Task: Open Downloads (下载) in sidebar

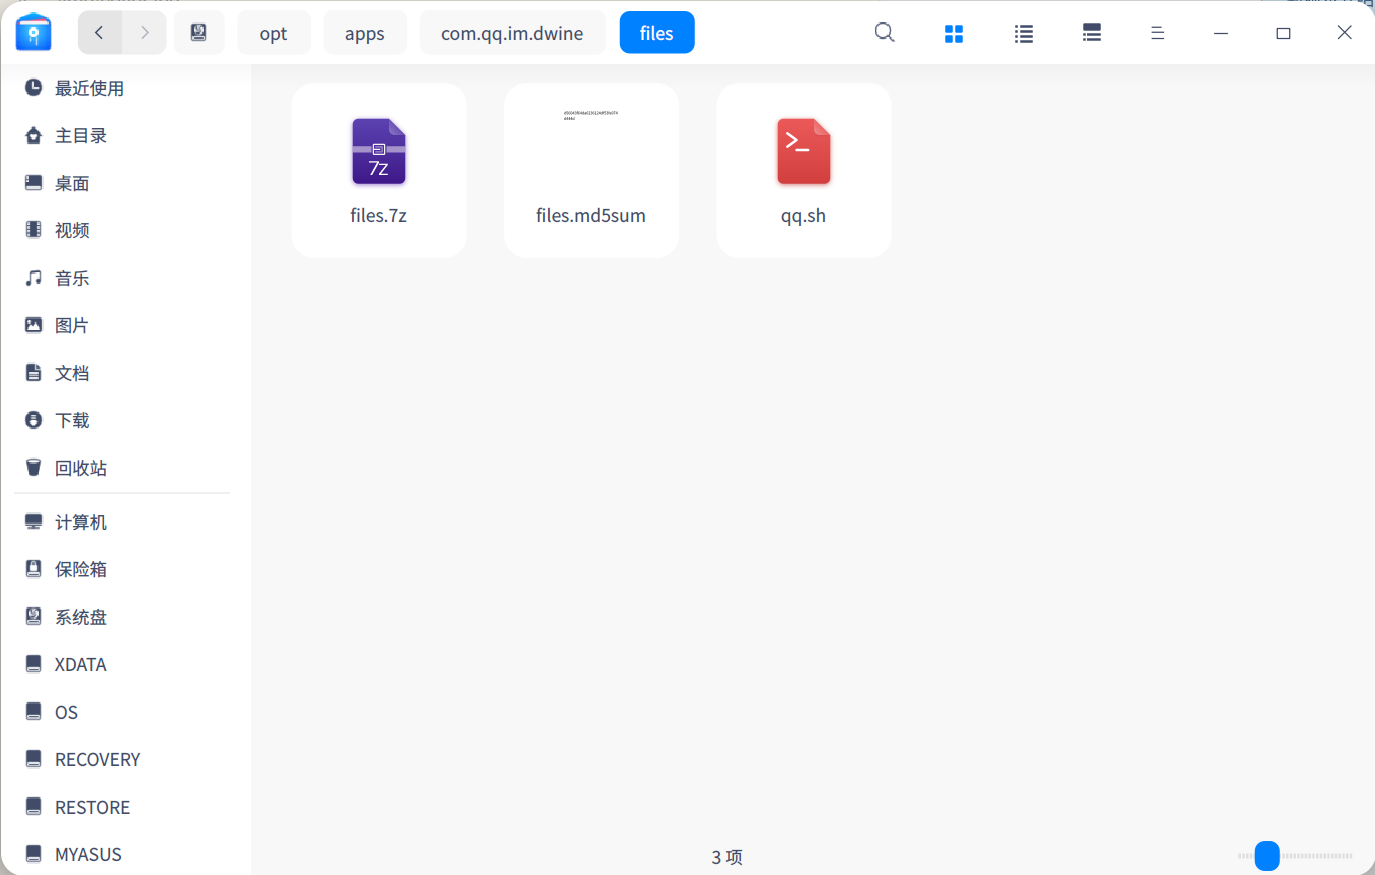Action: pyautogui.click(x=72, y=421)
